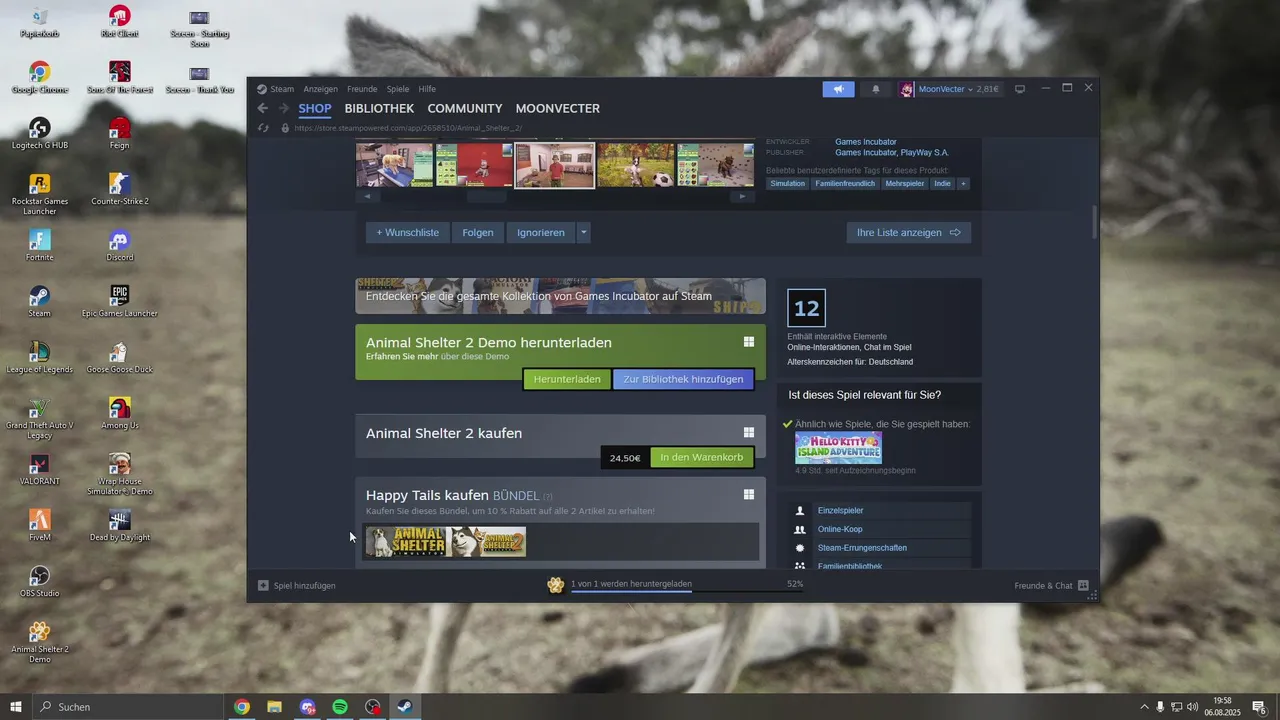Click + Wunschliste button
1280x720 pixels.
click(x=407, y=232)
